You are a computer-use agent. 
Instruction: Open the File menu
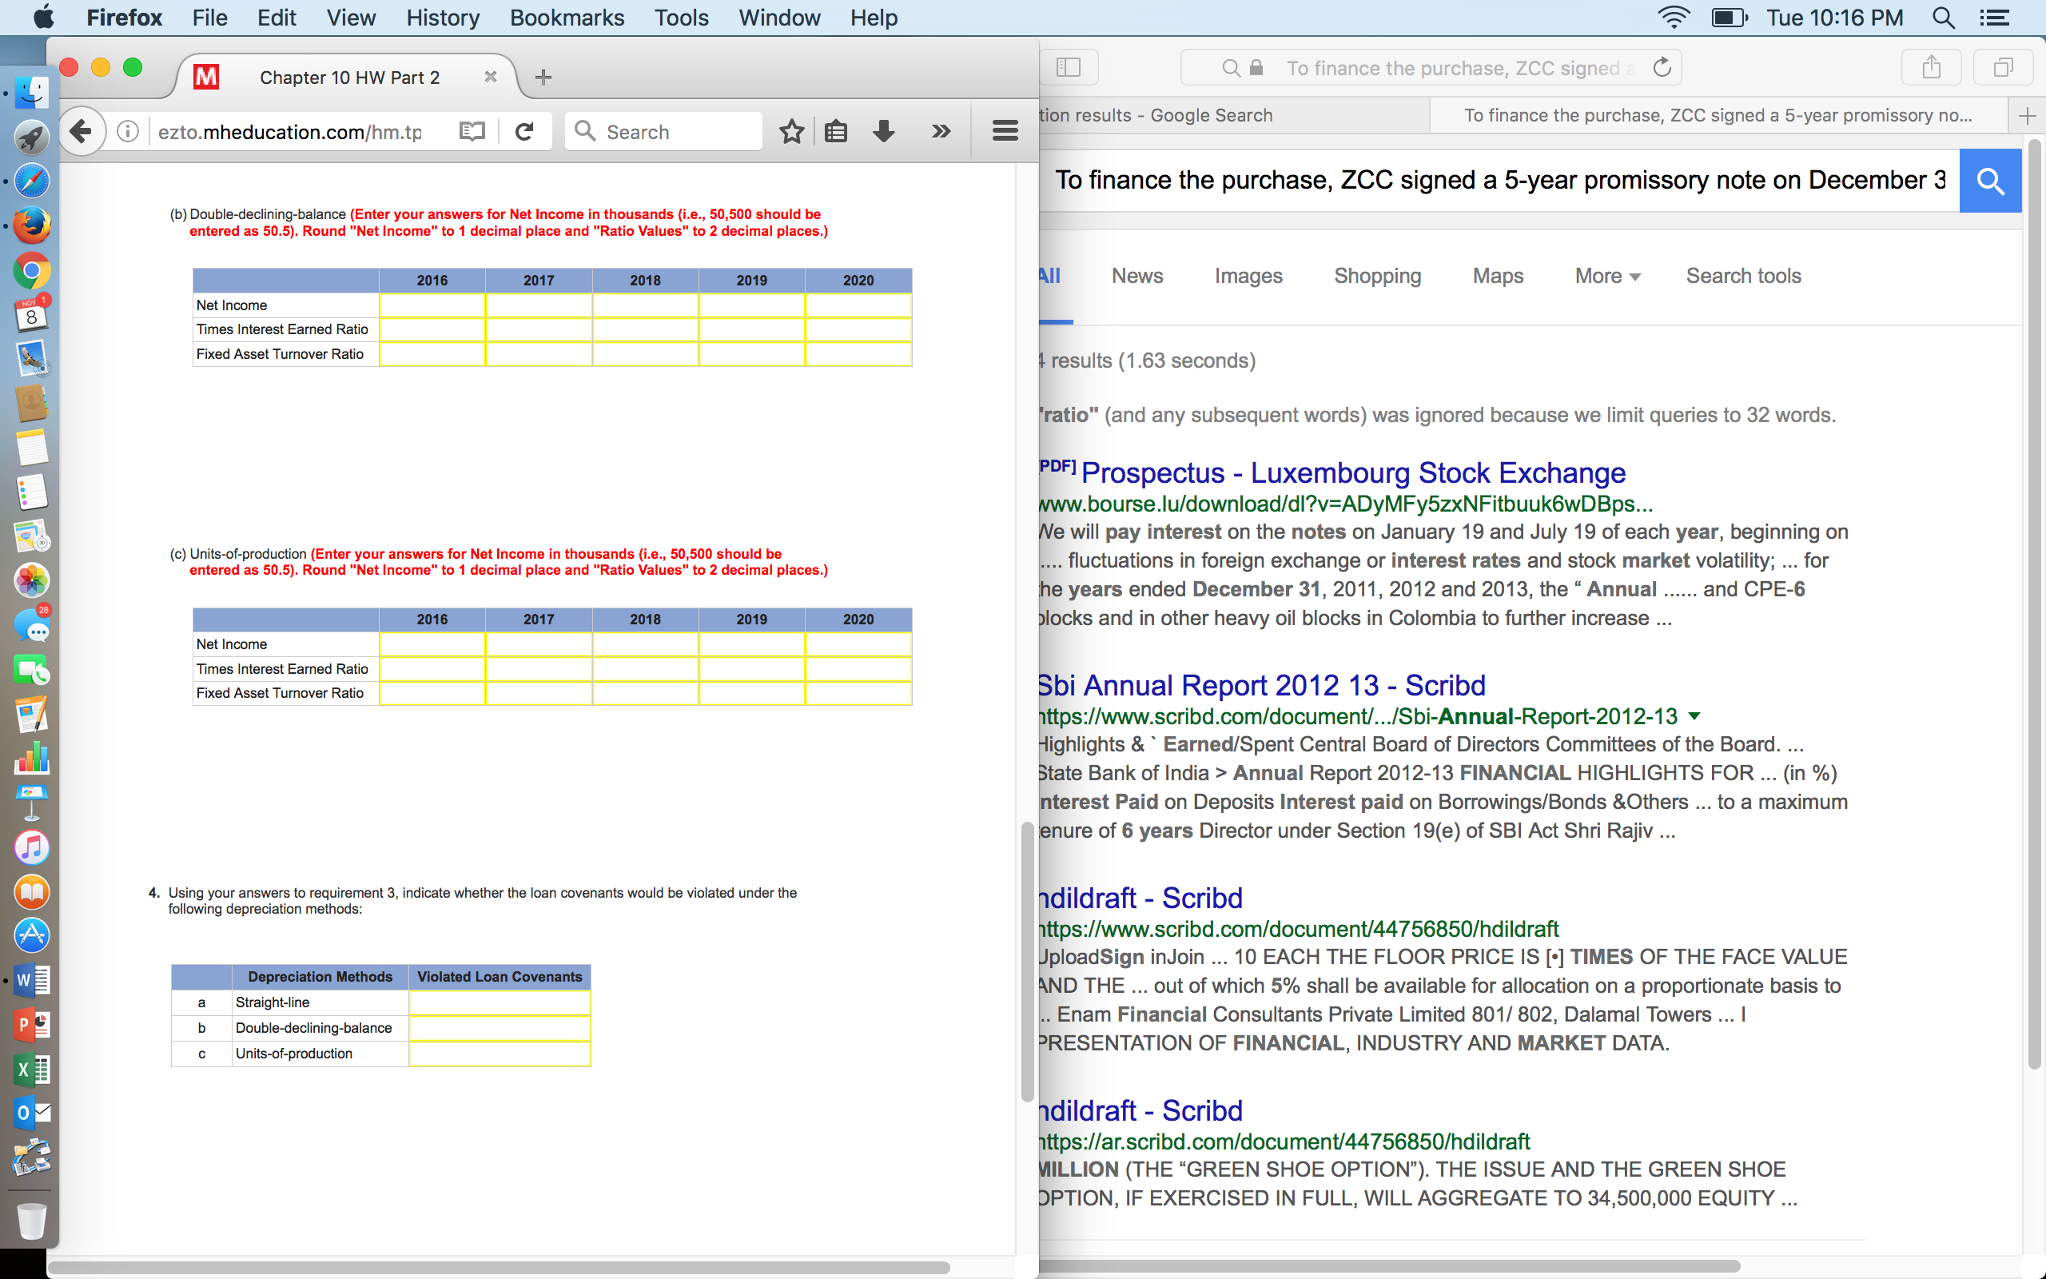[x=210, y=17]
